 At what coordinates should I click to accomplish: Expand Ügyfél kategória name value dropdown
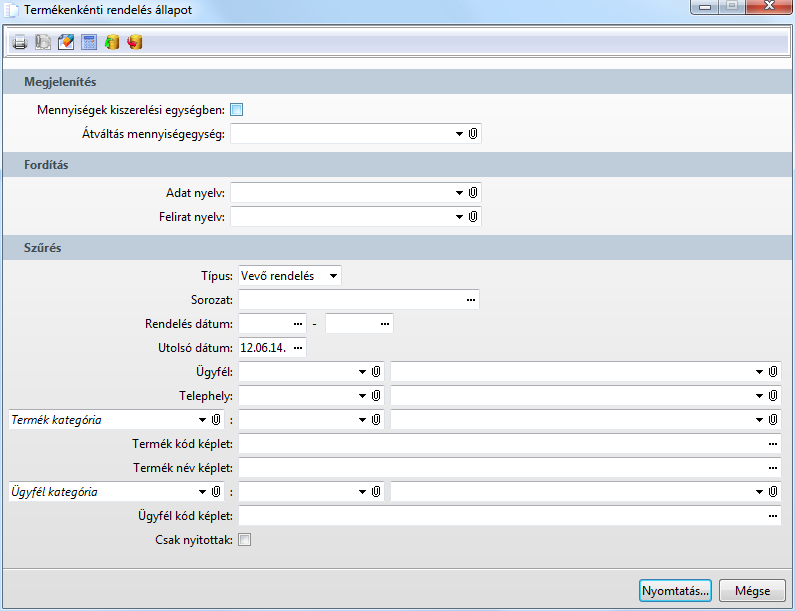coord(760,492)
